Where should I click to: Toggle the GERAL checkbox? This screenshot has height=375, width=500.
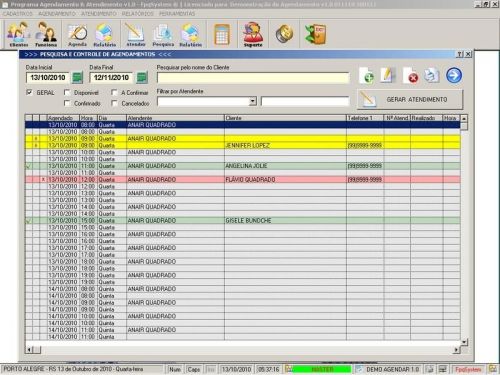[x=29, y=92]
